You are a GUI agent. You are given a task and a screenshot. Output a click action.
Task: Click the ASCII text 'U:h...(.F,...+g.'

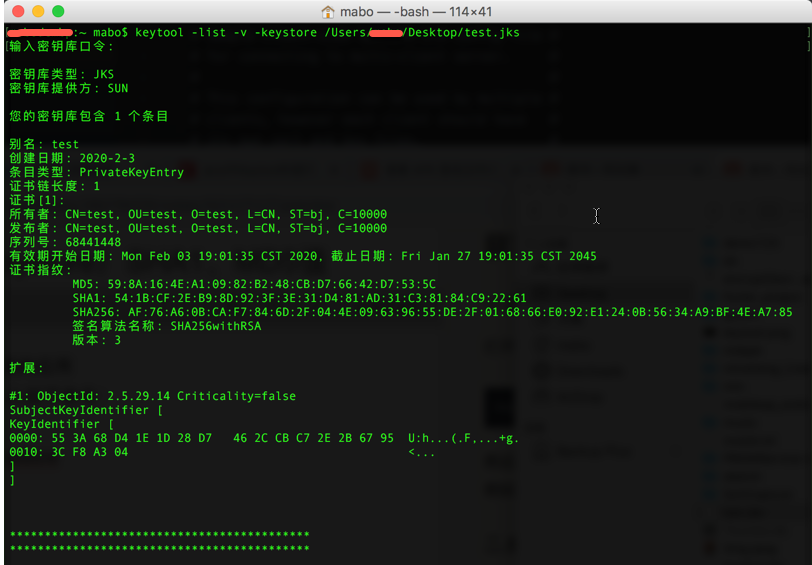click(463, 438)
